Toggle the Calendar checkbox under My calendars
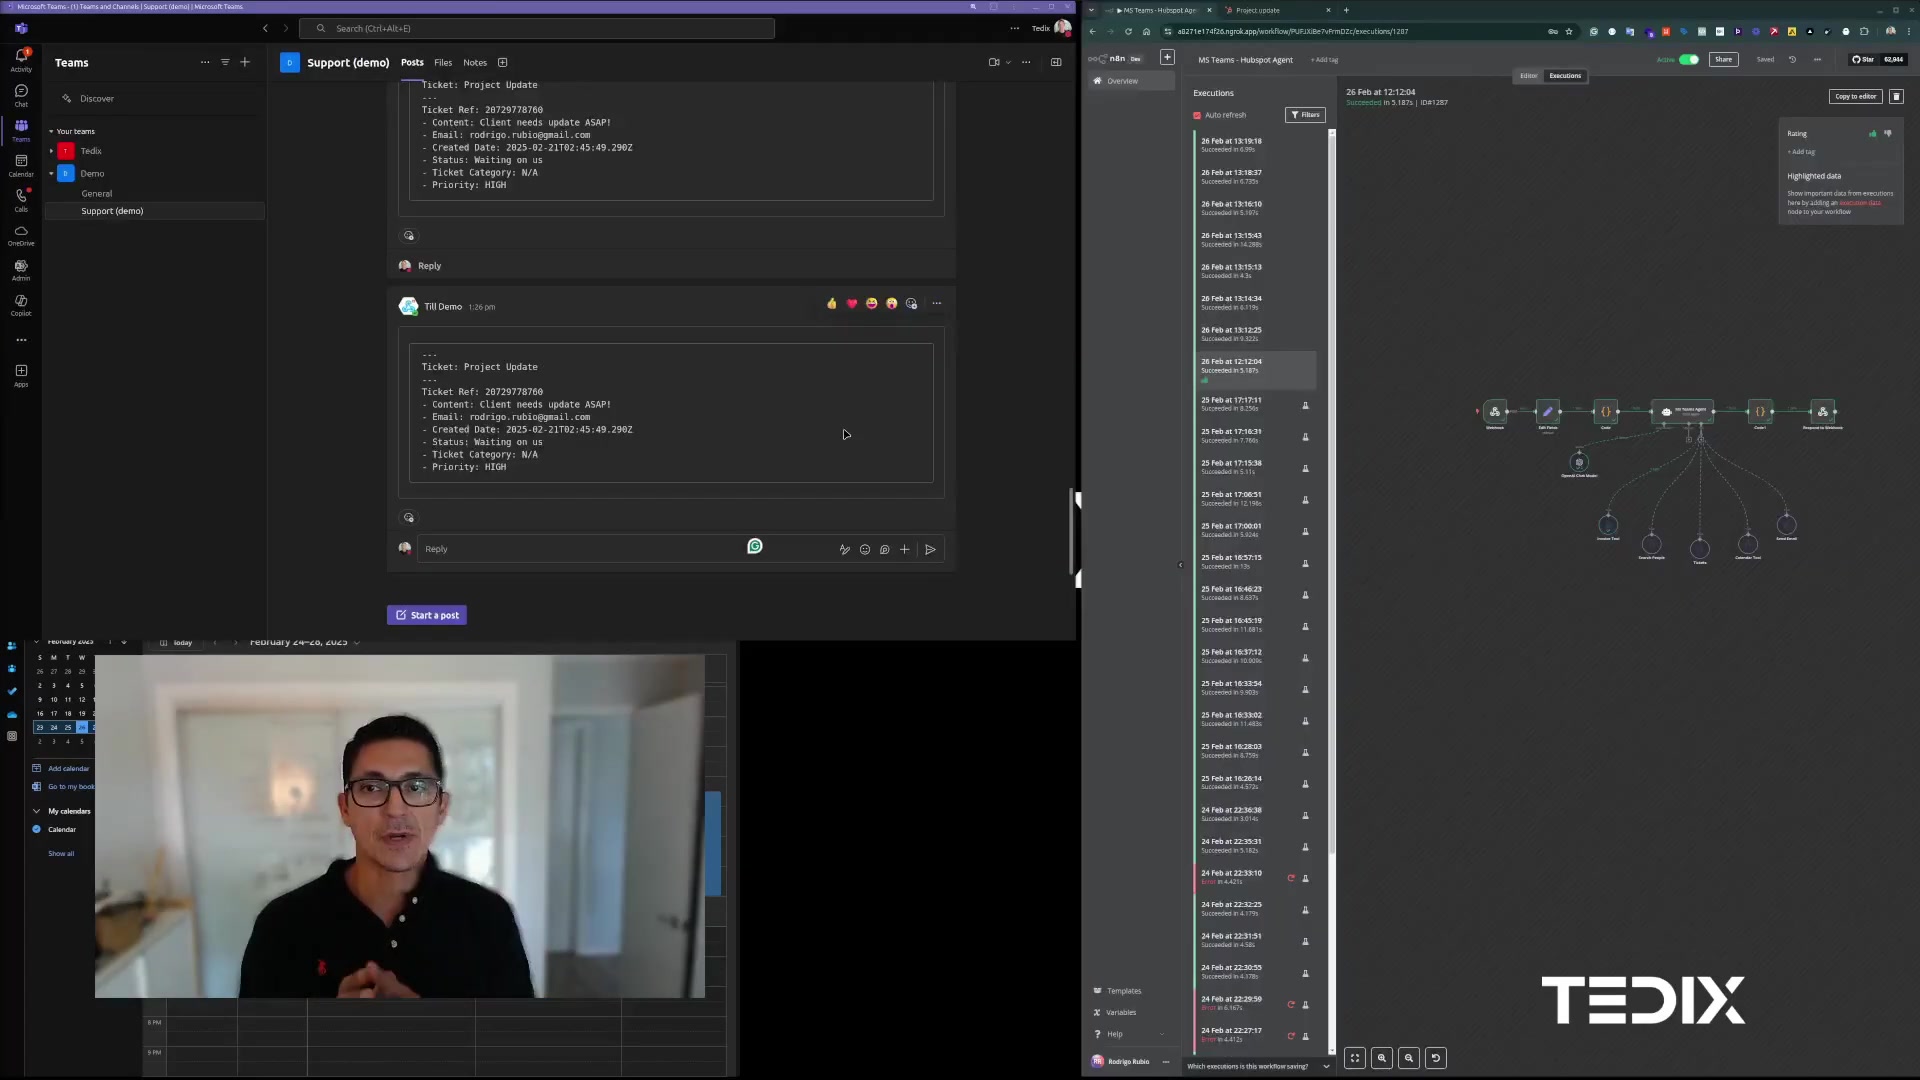The image size is (1920, 1080). 37,829
